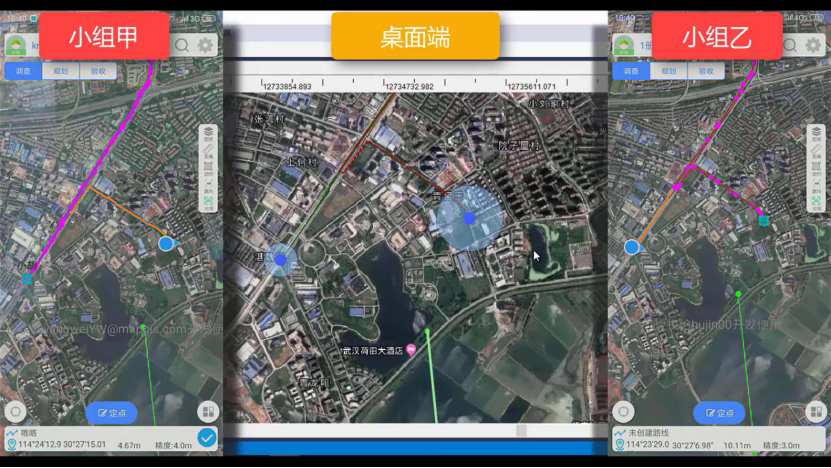Click the small blue position circle on desktop map
Screen dimensions: 831x468
point(280,260)
